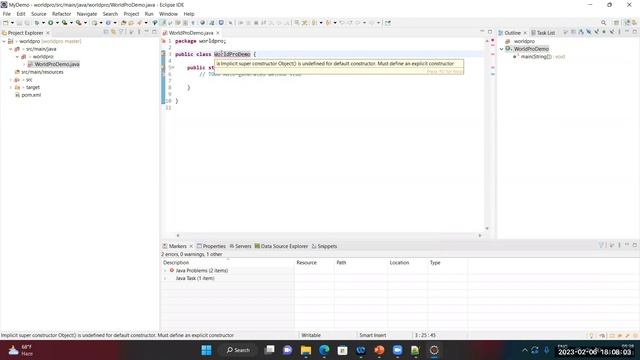This screenshot has width=640, height=360.
Task: Click the New file toolbar icon
Action: (x=6, y=23)
